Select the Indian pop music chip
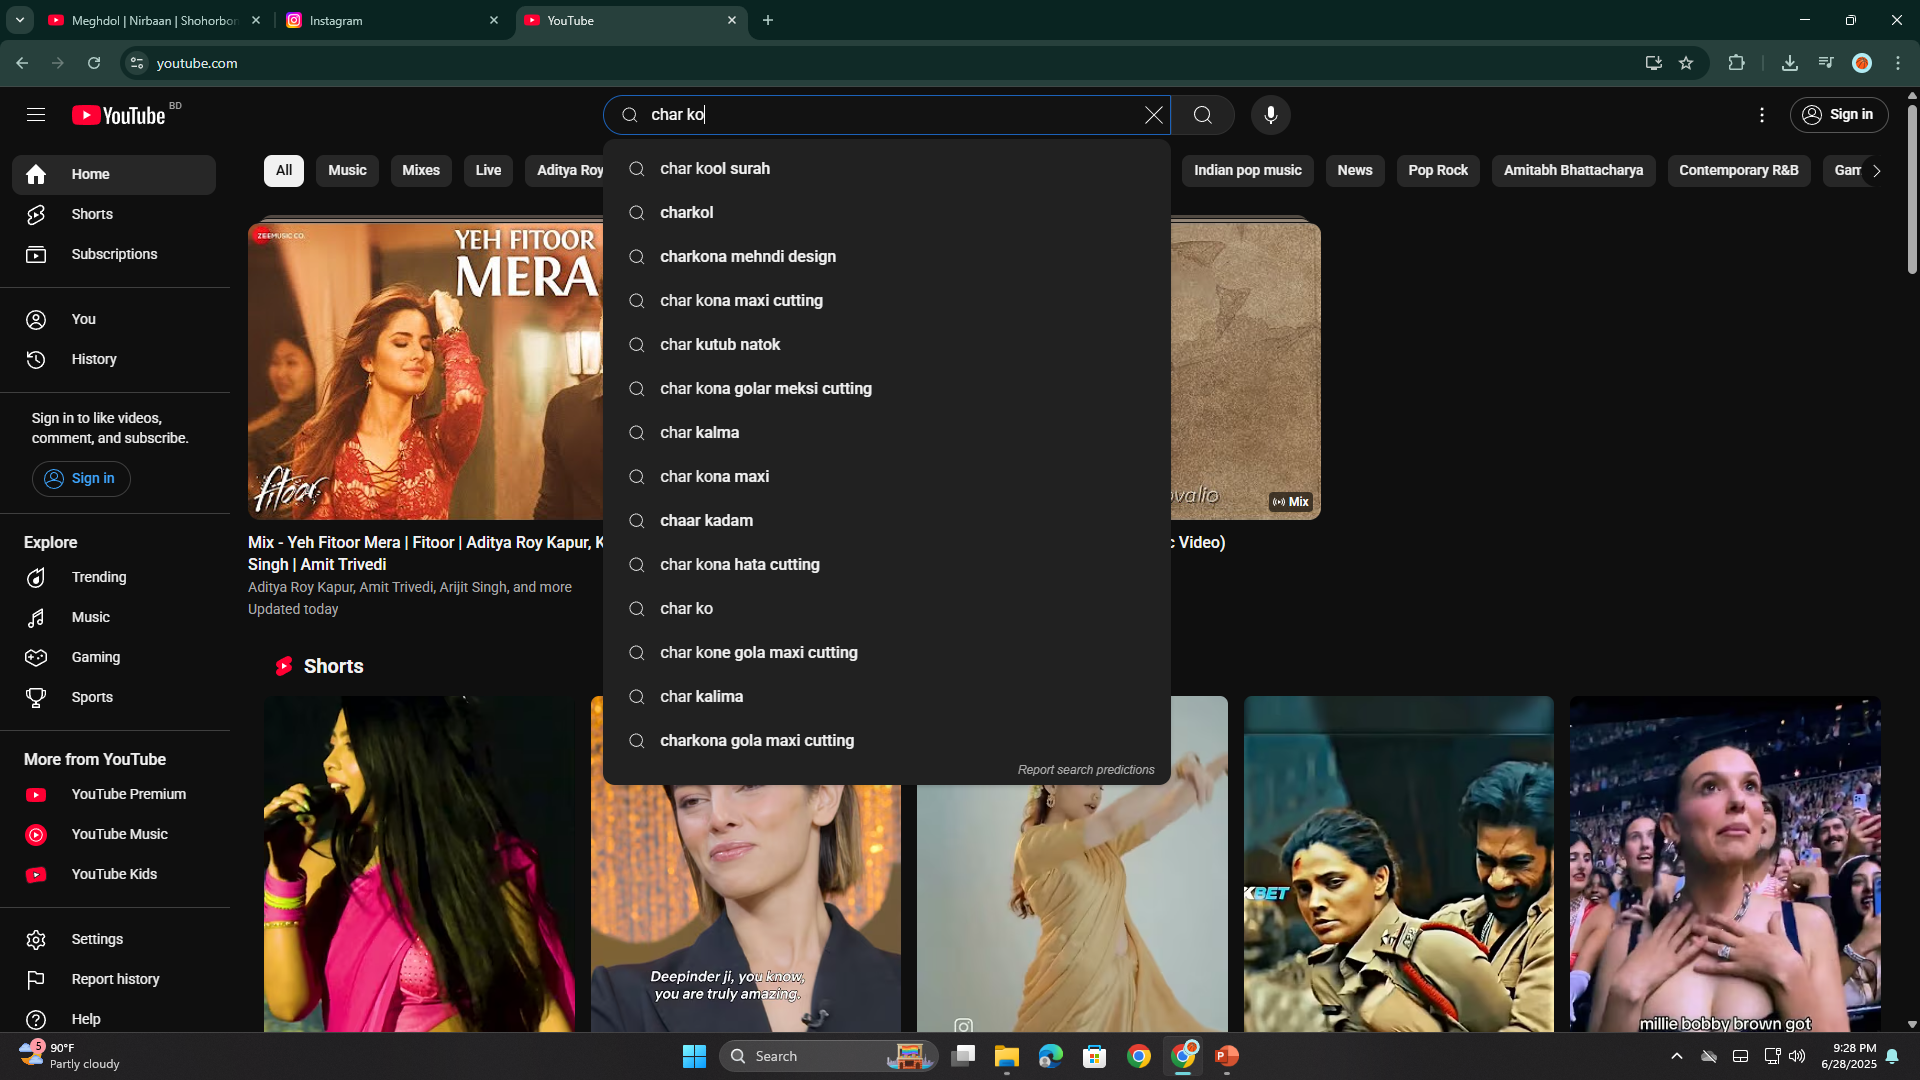Image resolution: width=1920 pixels, height=1080 pixels. [x=1247, y=170]
